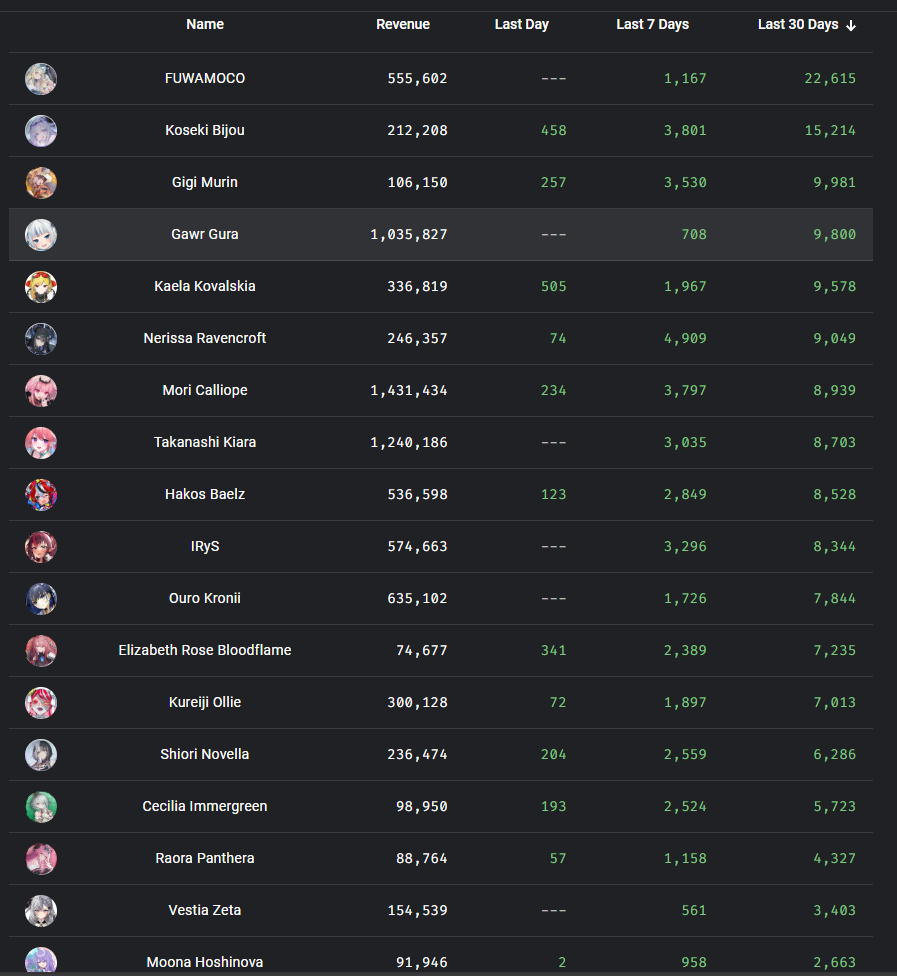This screenshot has width=897, height=976.
Task: Open Hakos Baelz's avatar icon
Action: coord(41,495)
